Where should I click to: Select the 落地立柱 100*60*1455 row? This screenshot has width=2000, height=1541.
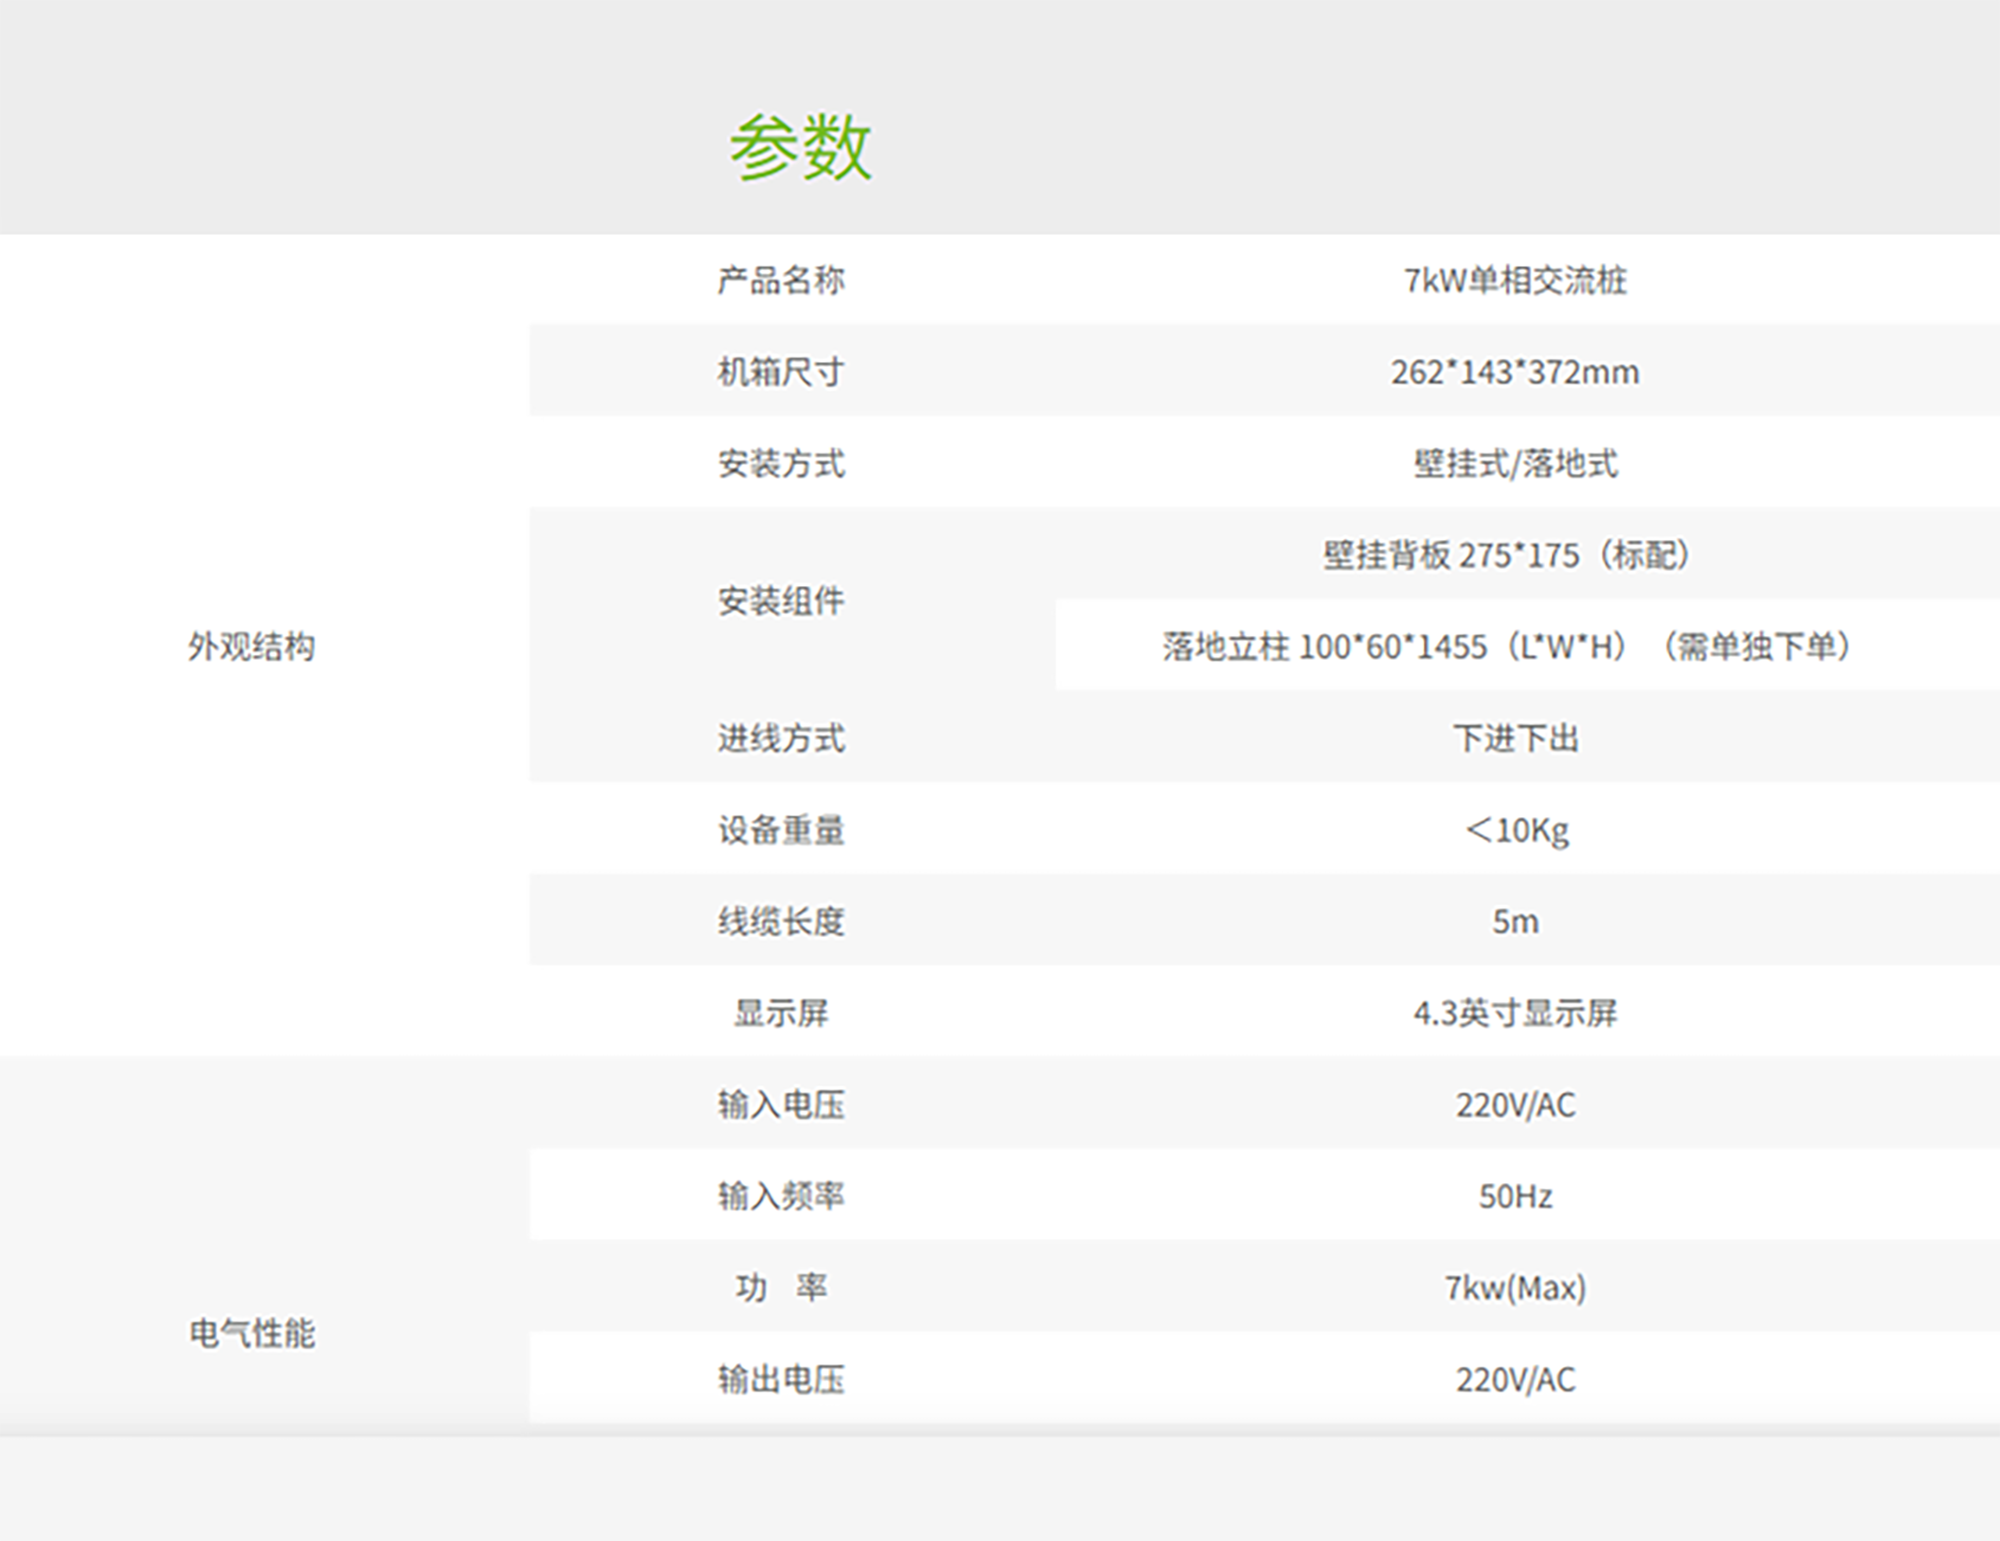[x=1506, y=646]
